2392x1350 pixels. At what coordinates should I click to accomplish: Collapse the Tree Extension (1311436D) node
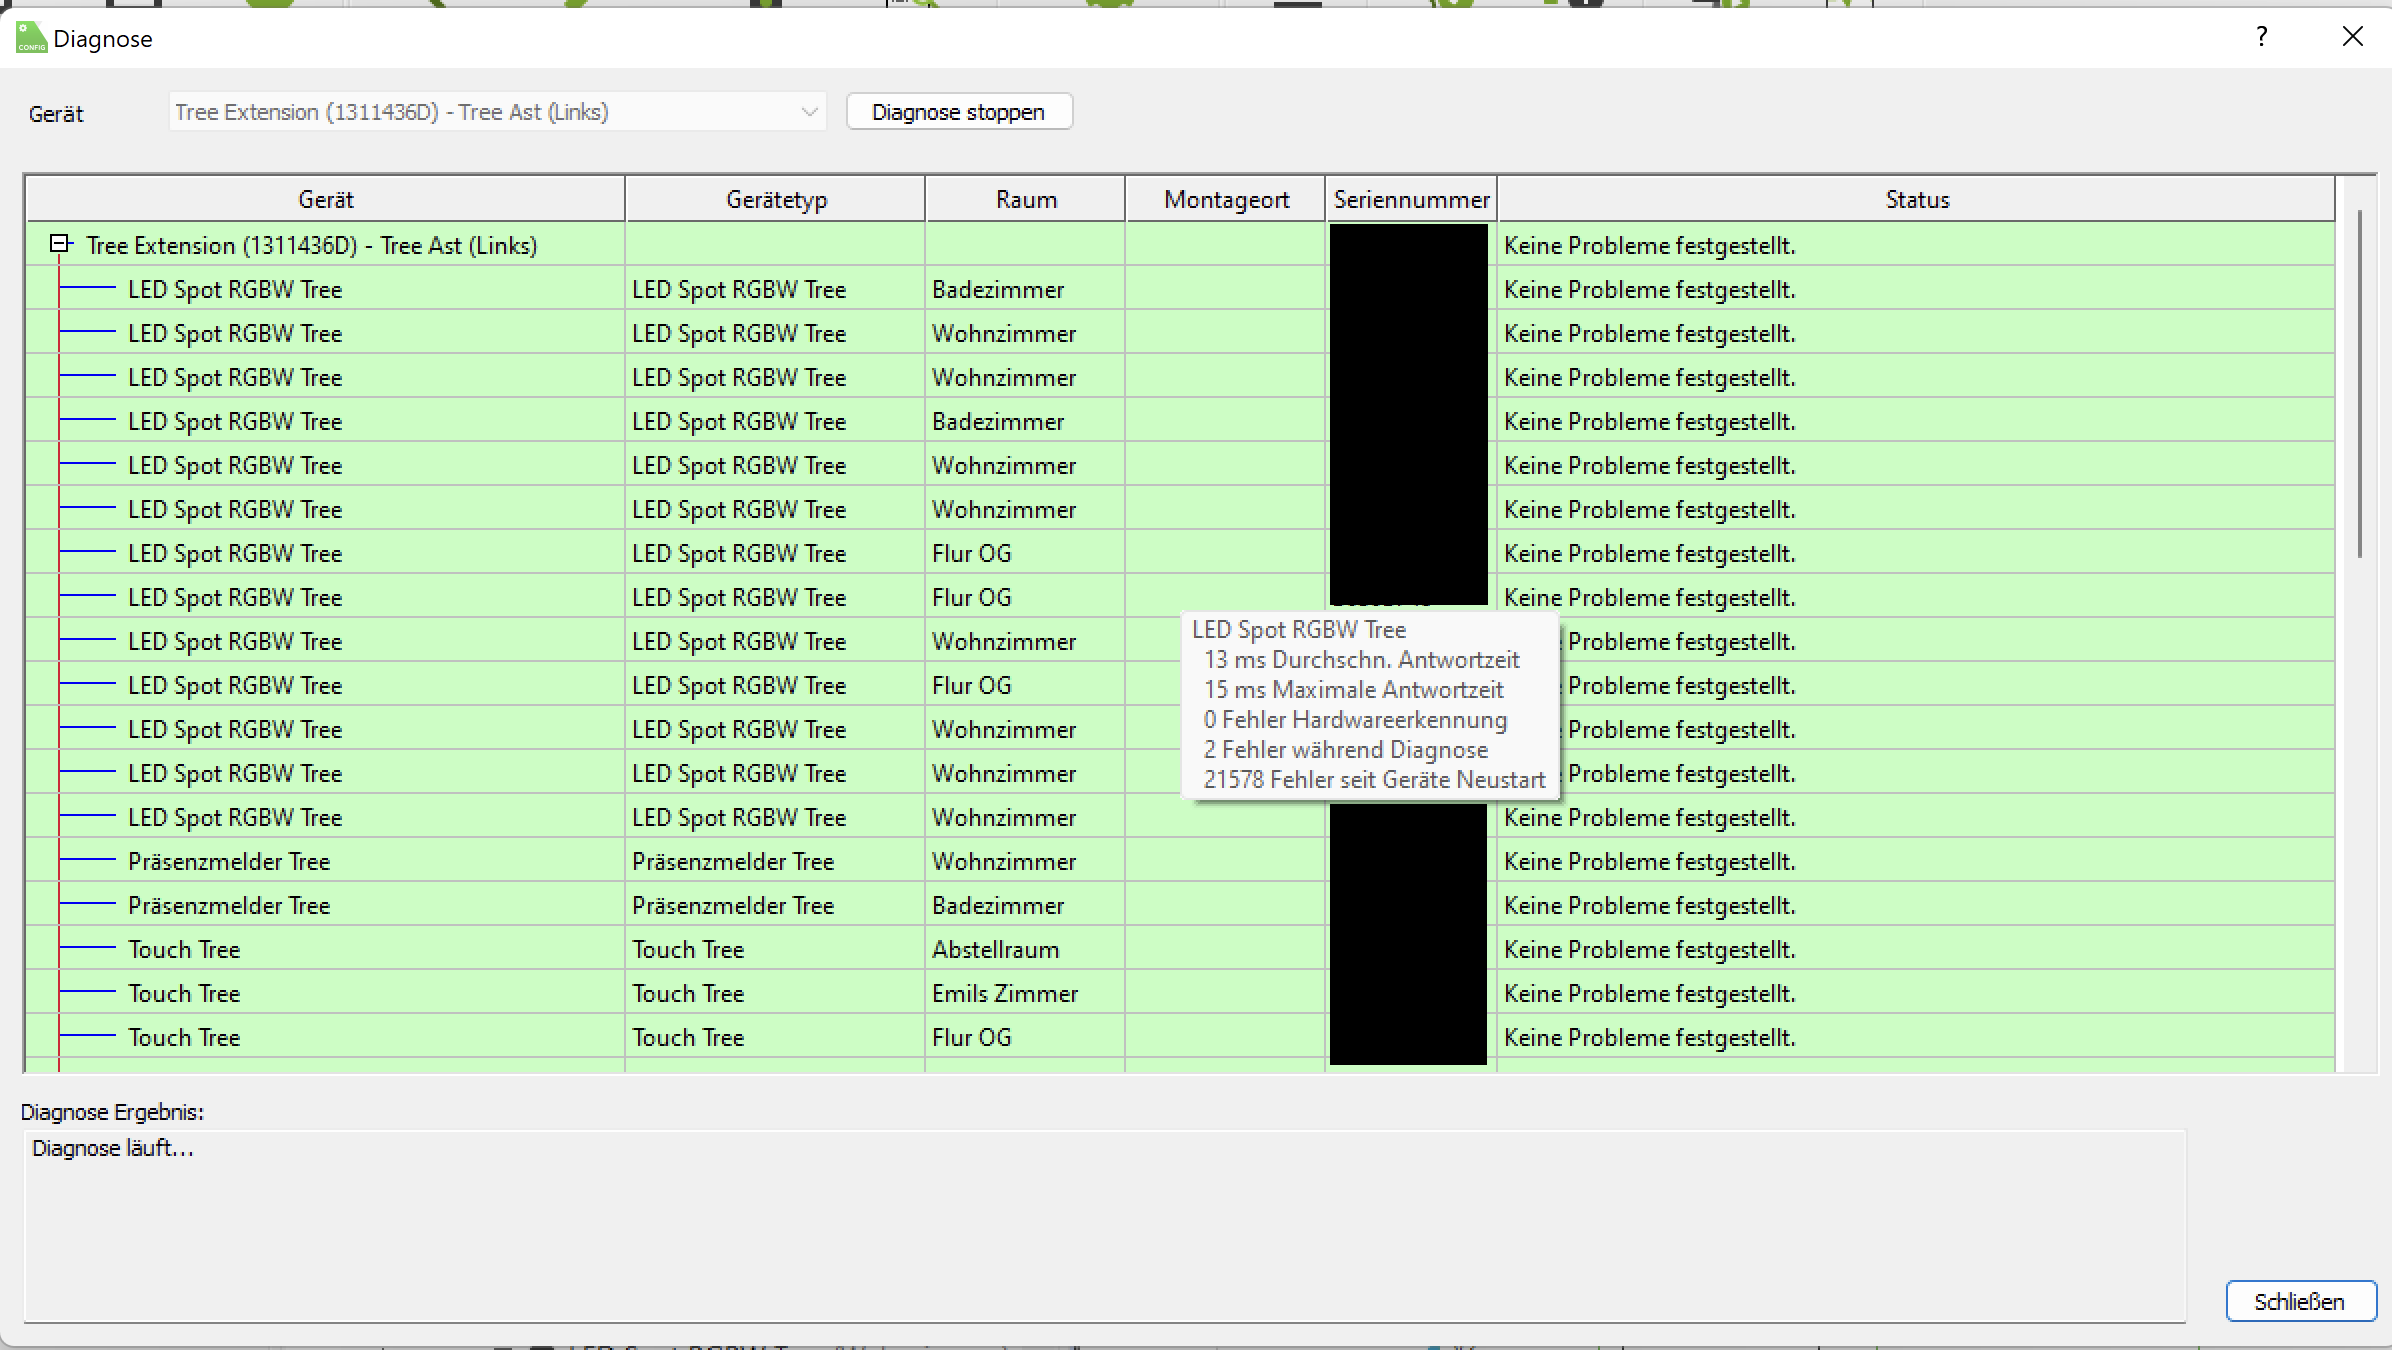pyautogui.click(x=60, y=244)
